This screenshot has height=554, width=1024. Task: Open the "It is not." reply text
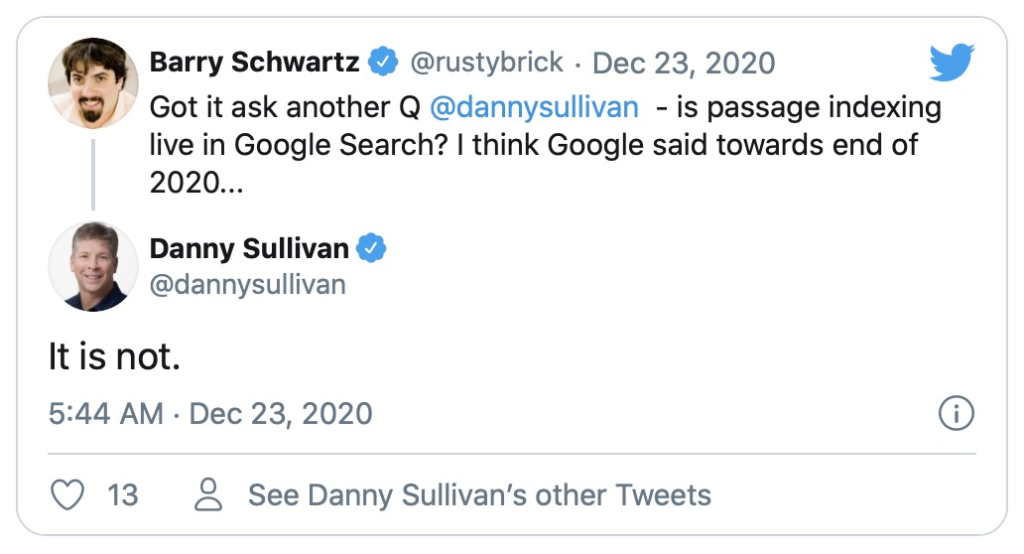point(114,357)
